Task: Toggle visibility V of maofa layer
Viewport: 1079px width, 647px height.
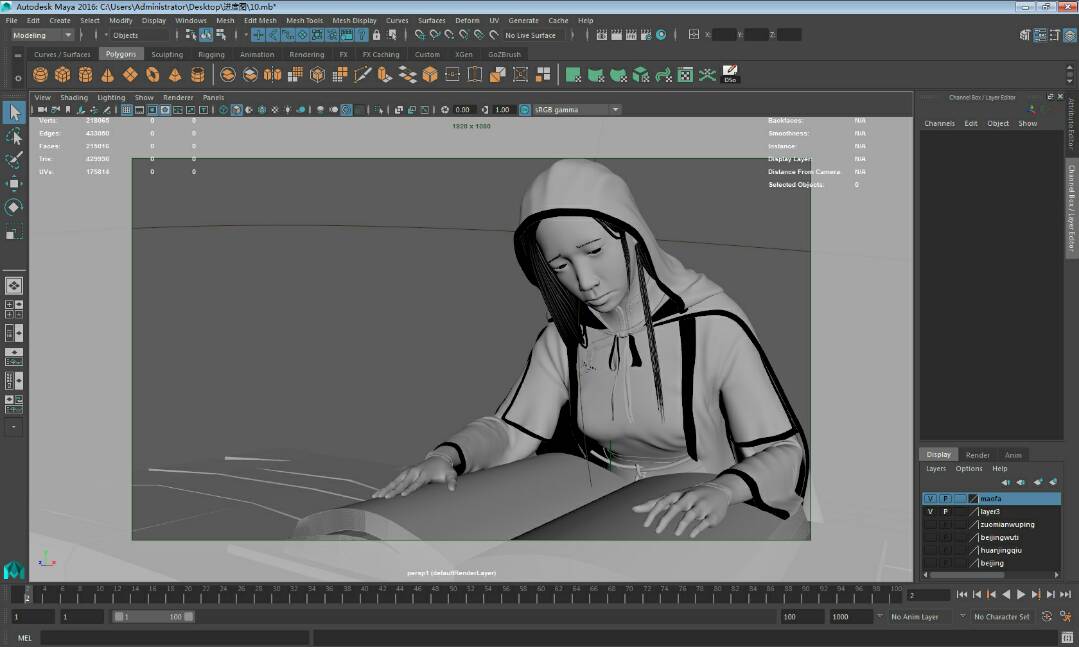Action: (x=930, y=498)
